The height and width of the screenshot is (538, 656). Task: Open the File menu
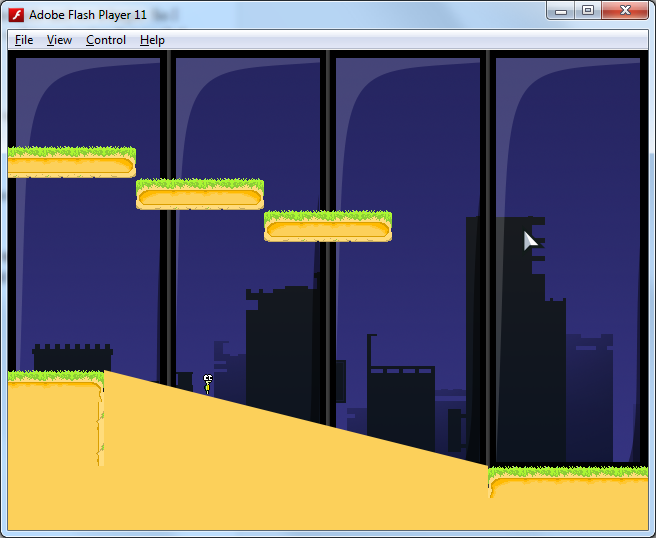[24, 40]
